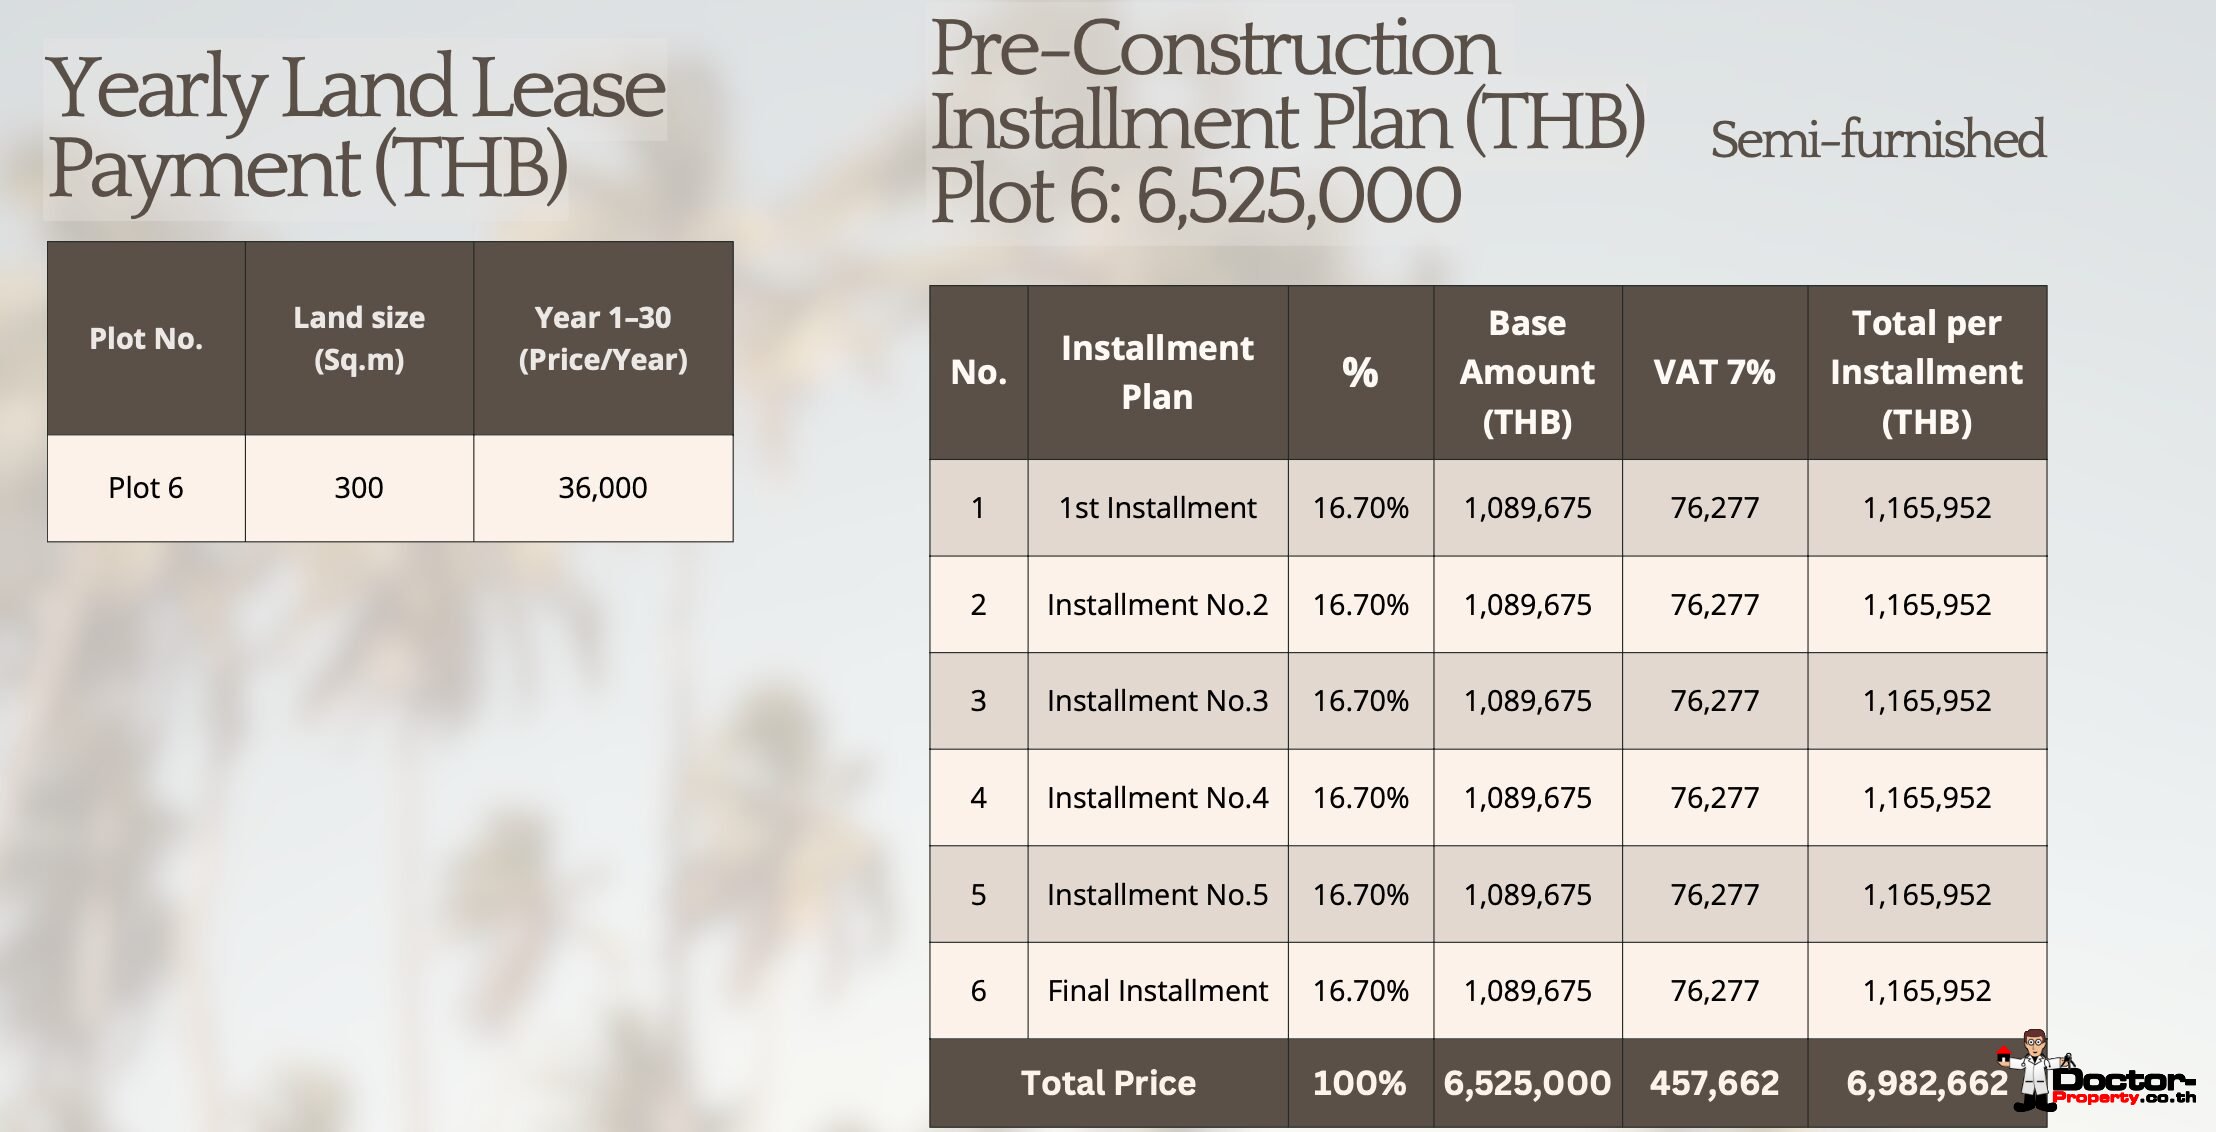Click the Total per Installment (THB) header
This screenshot has width=2216, height=1132.
click(x=1926, y=372)
